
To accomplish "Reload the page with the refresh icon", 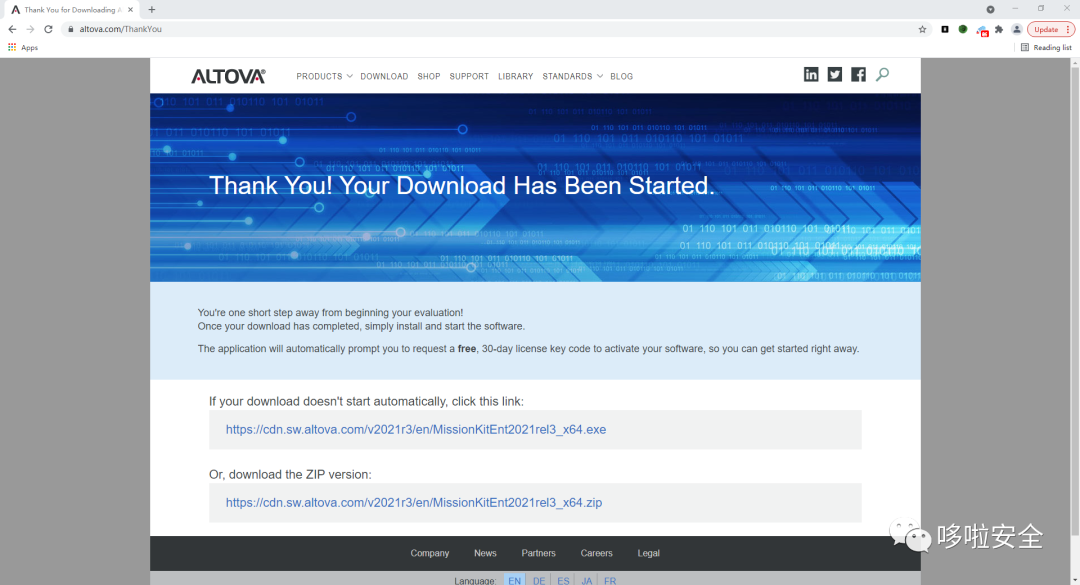I will point(48,29).
